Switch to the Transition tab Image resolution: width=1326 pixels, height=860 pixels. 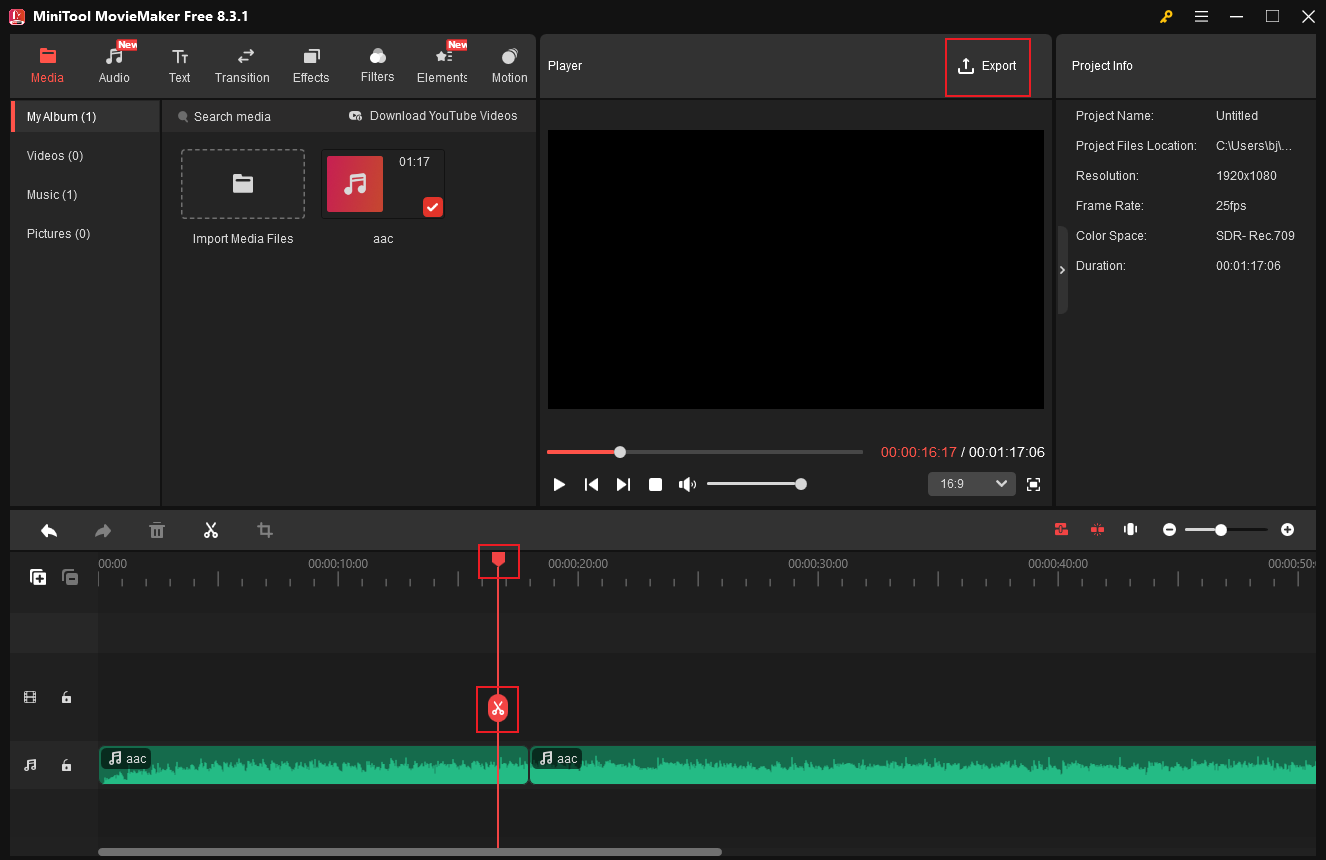coord(242,64)
